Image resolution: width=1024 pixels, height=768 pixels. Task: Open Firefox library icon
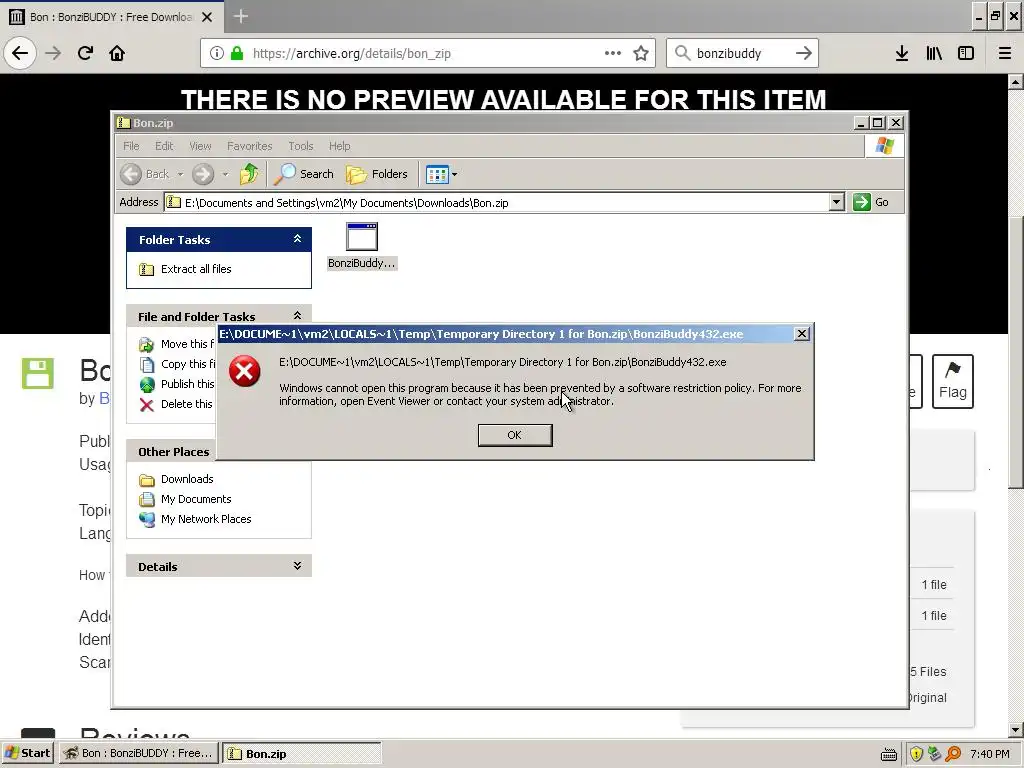[934, 53]
